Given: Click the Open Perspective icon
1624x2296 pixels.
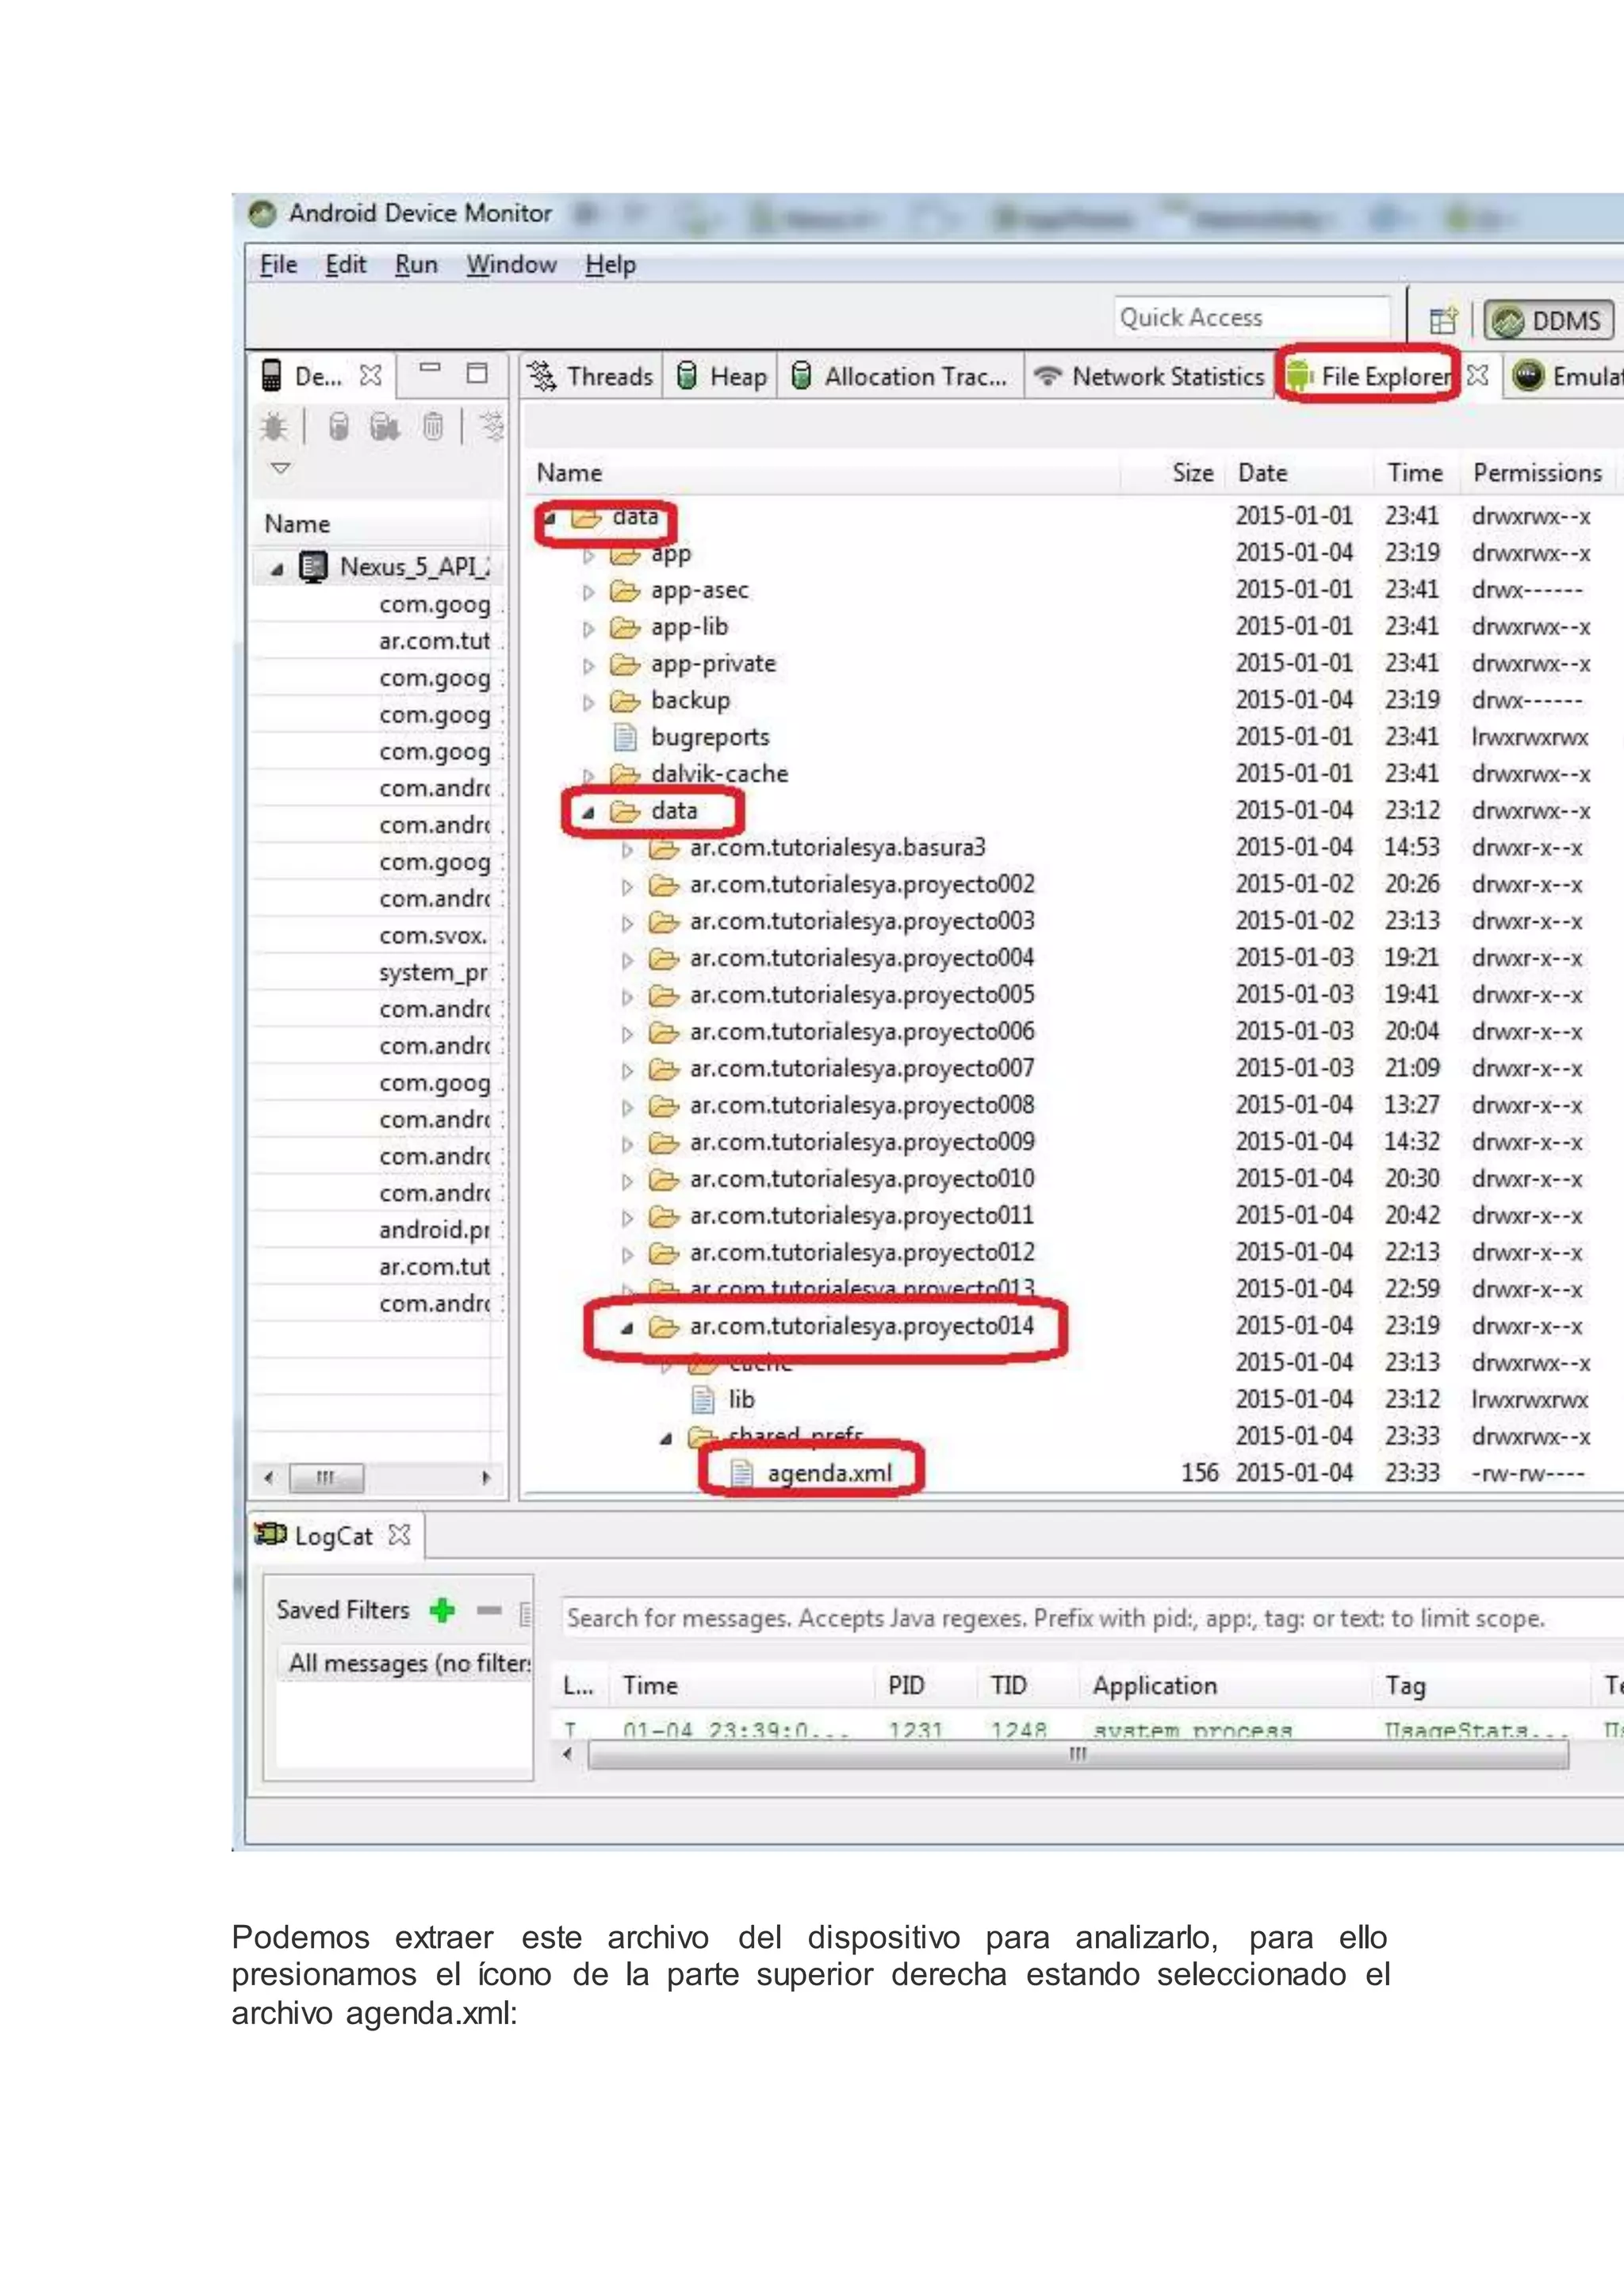Looking at the screenshot, I should [x=1444, y=320].
